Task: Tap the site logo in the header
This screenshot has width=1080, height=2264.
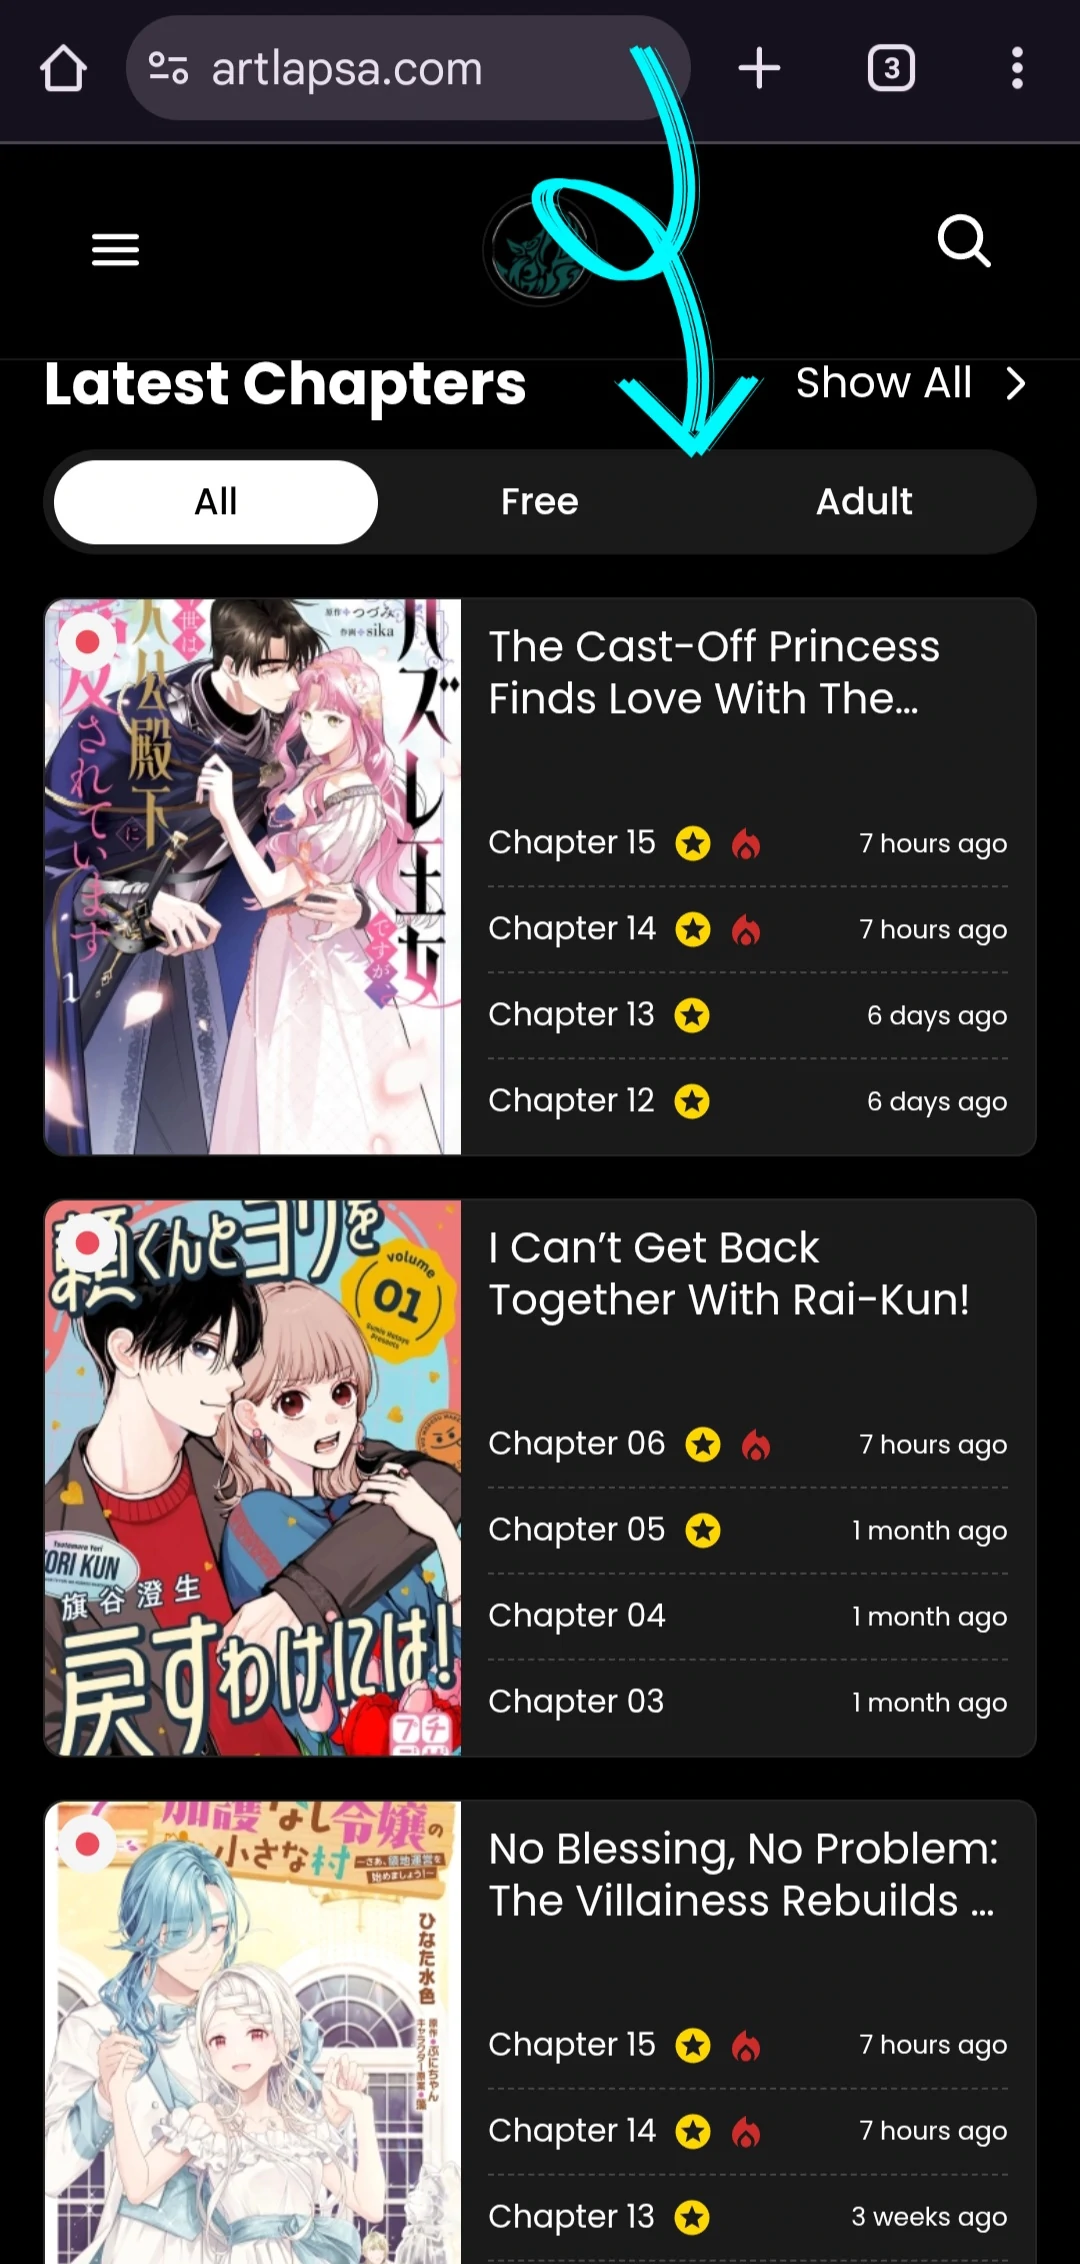Action: coord(540,250)
